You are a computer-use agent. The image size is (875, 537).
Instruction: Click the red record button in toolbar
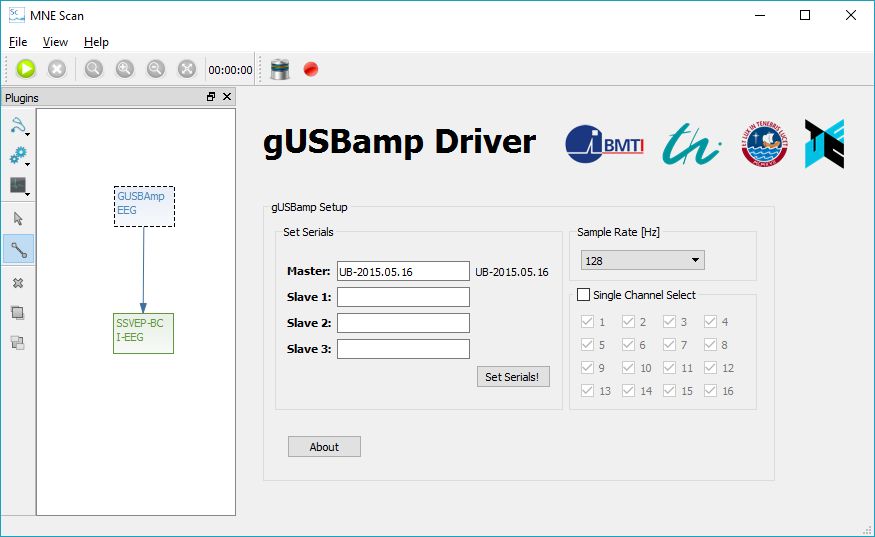(310, 69)
